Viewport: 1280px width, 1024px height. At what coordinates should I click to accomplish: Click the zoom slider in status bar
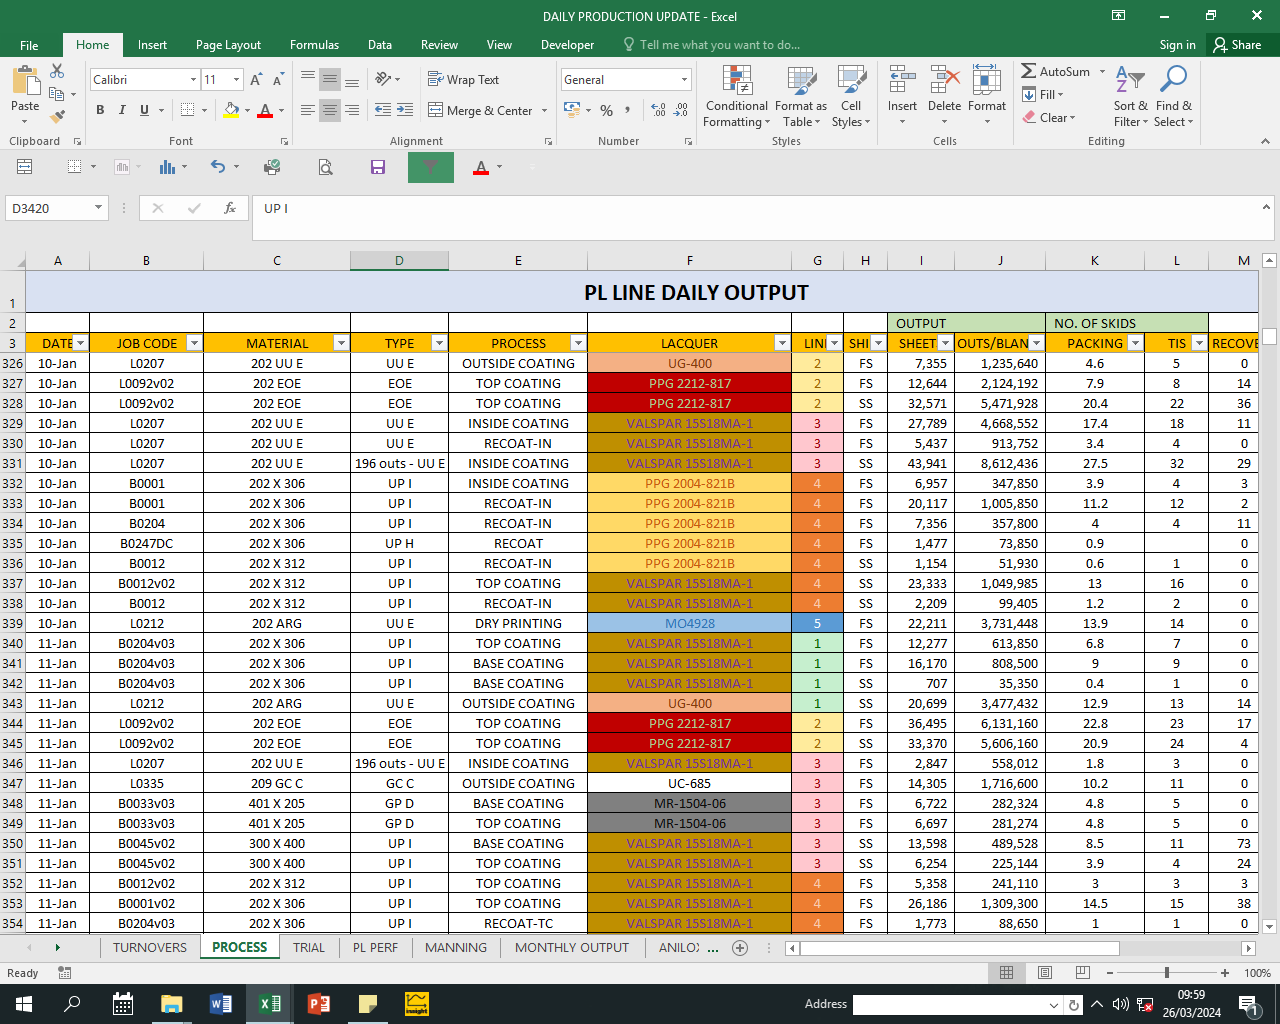click(x=1166, y=973)
